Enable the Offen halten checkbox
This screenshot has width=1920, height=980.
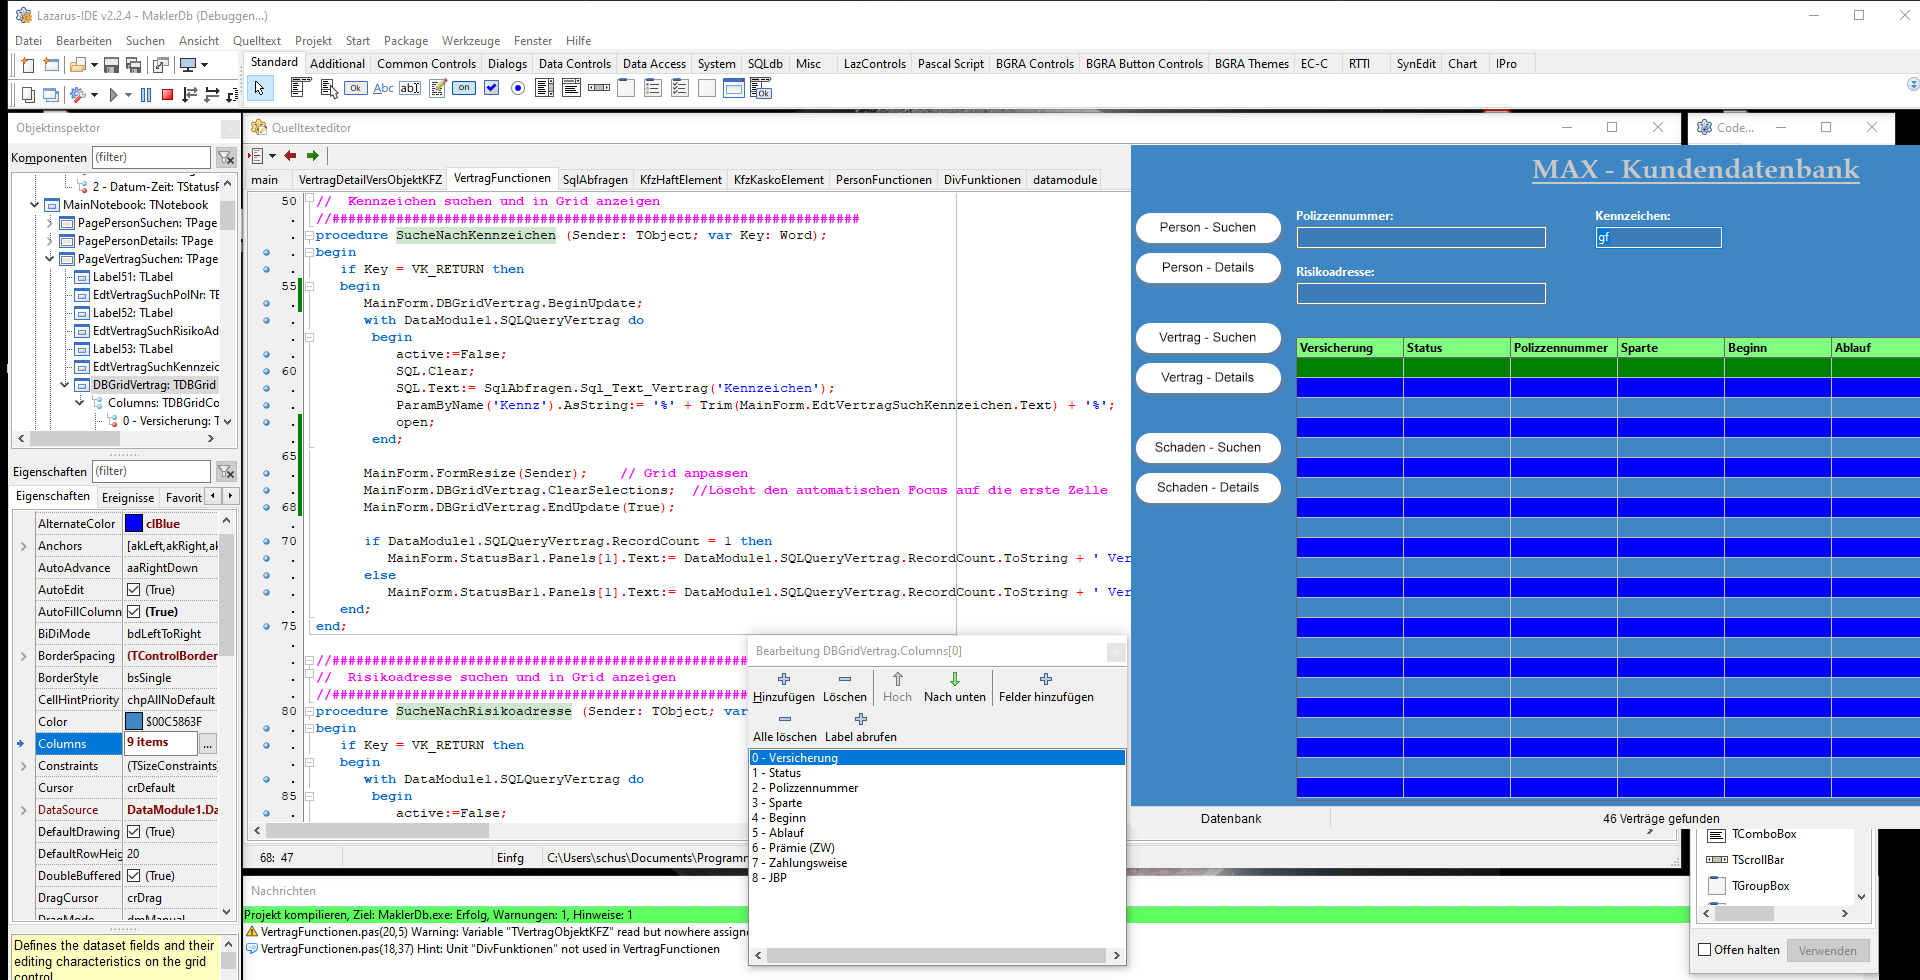1705,950
